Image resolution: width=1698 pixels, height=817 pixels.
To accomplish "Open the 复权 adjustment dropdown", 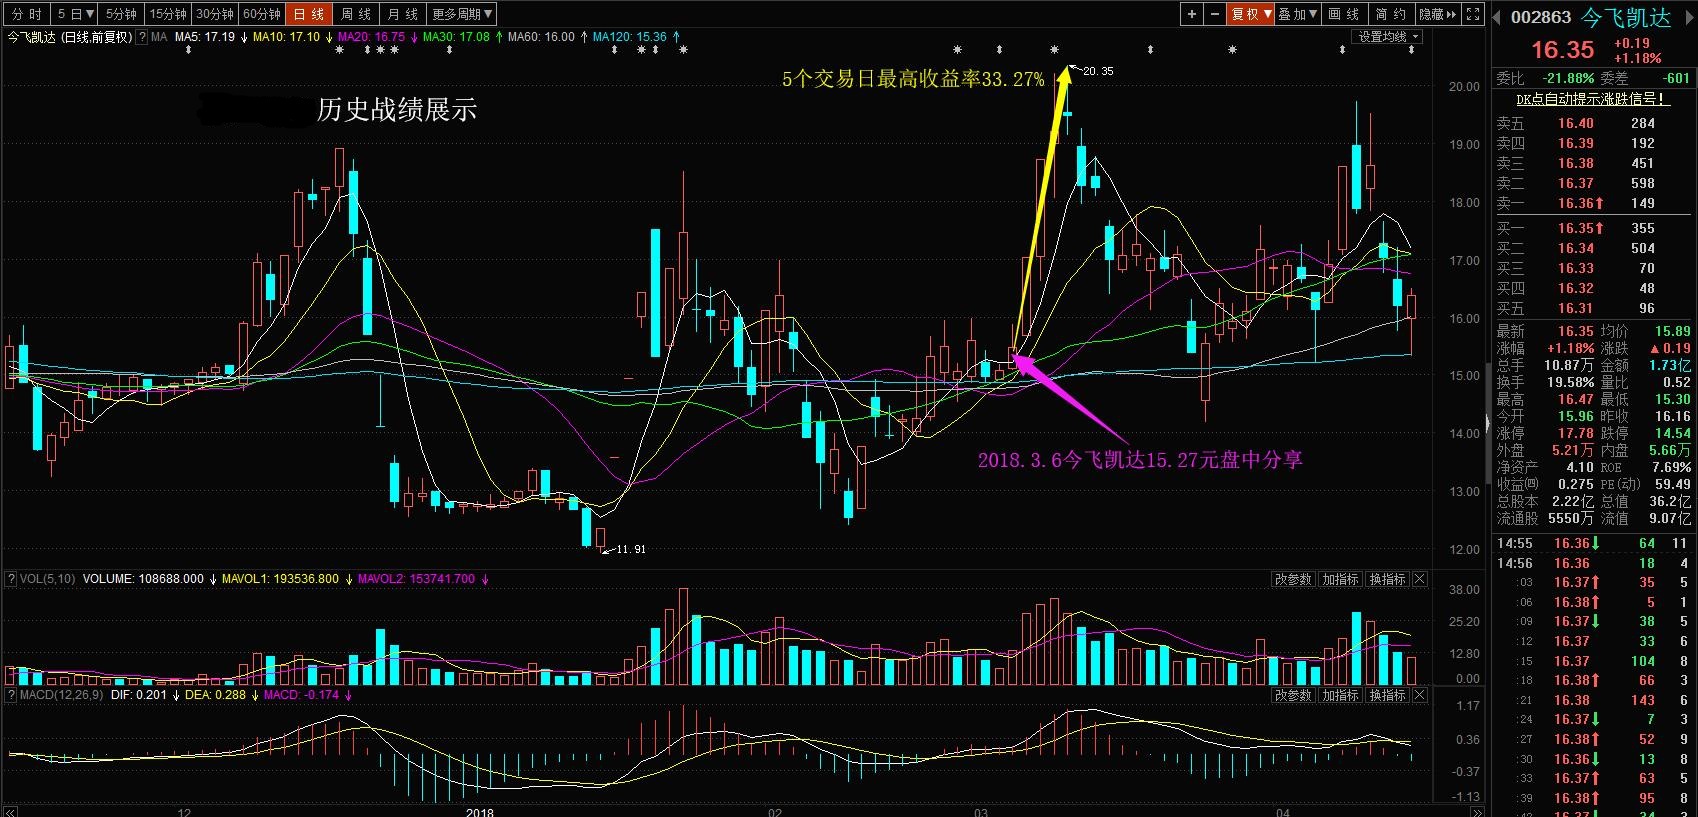I will tap(1251, 14).
